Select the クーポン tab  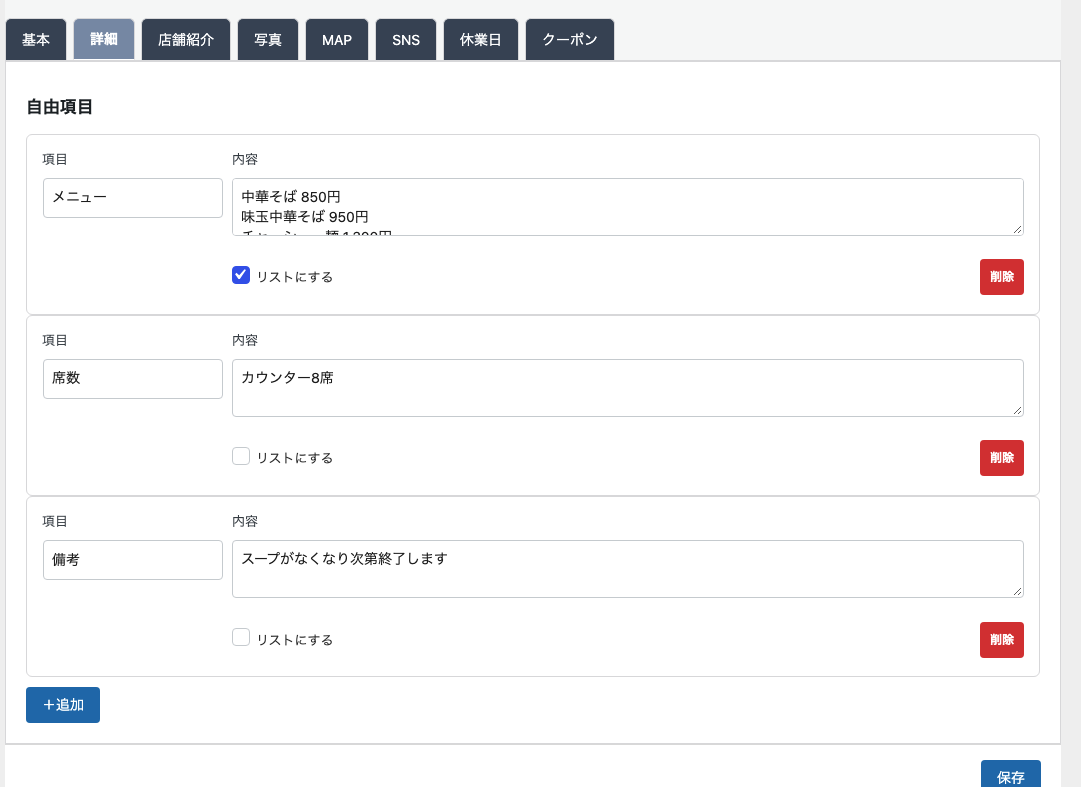(569, 40)
